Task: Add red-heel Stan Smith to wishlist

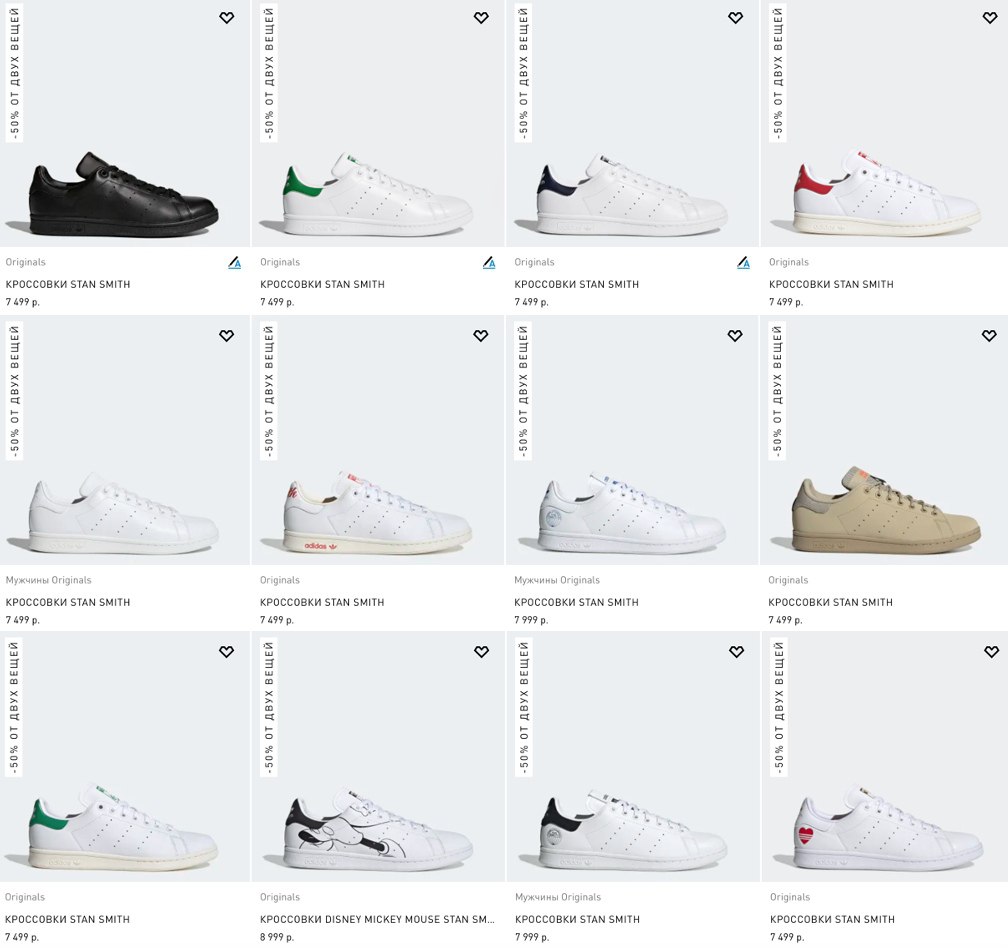Action: click(x=990, y=18)
